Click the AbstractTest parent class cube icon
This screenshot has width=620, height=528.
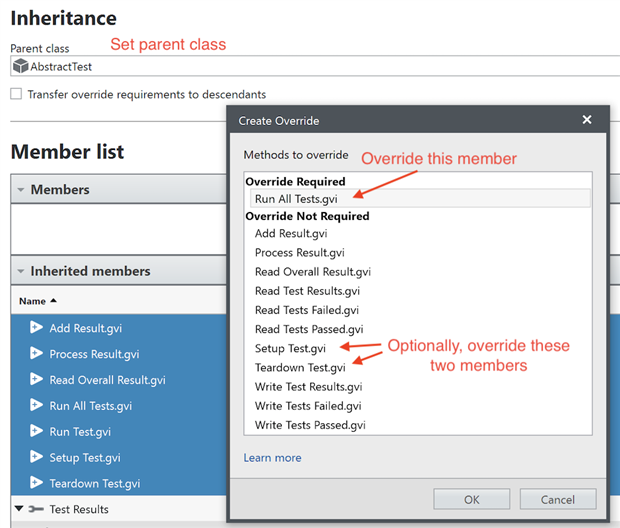20,67
